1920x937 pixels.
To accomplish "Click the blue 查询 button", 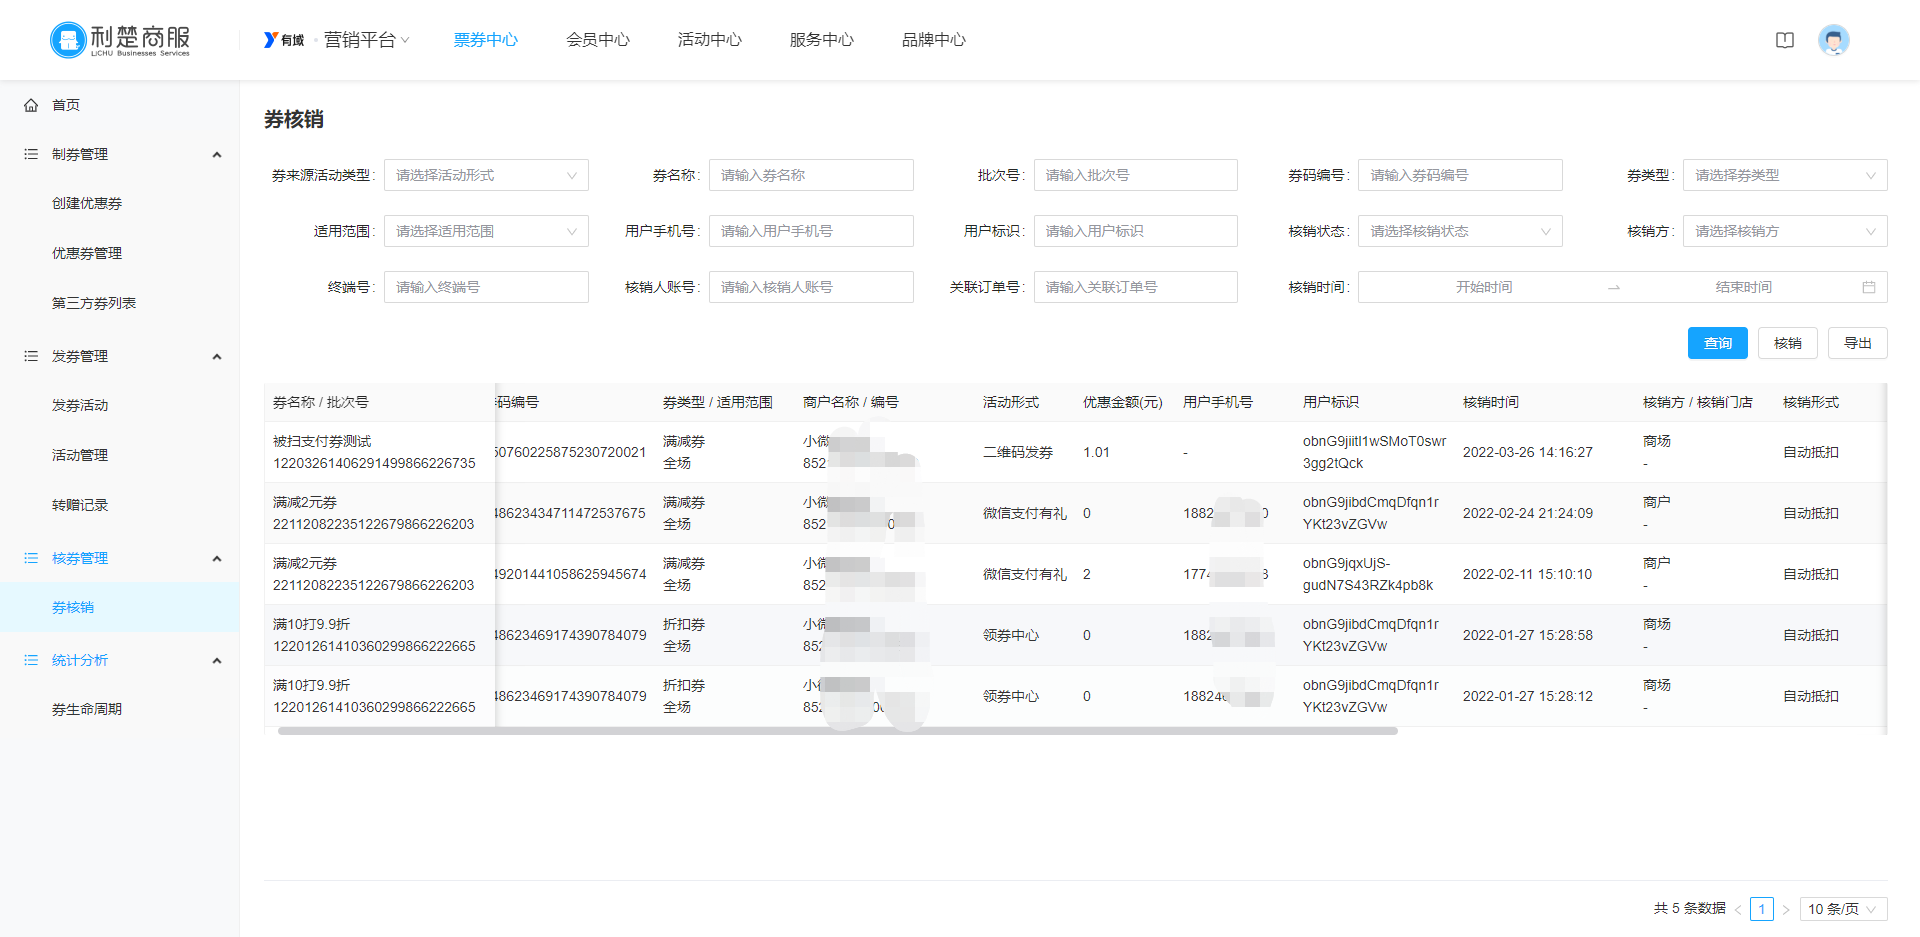I will coord(1718,343).
